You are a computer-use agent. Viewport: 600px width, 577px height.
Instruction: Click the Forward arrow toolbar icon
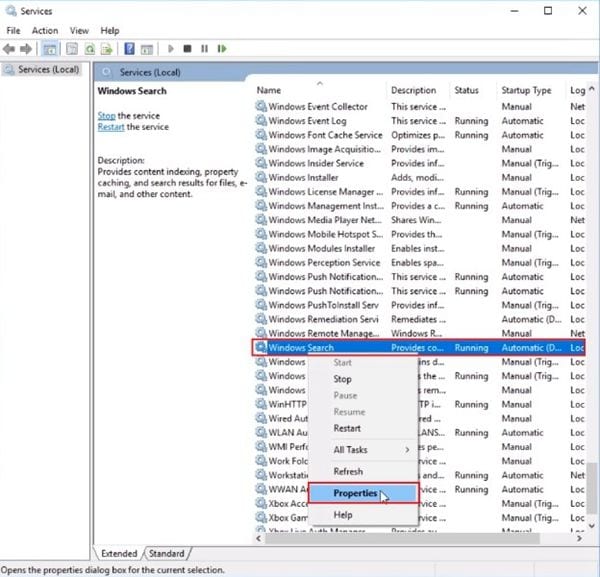(x=26, y=49)
